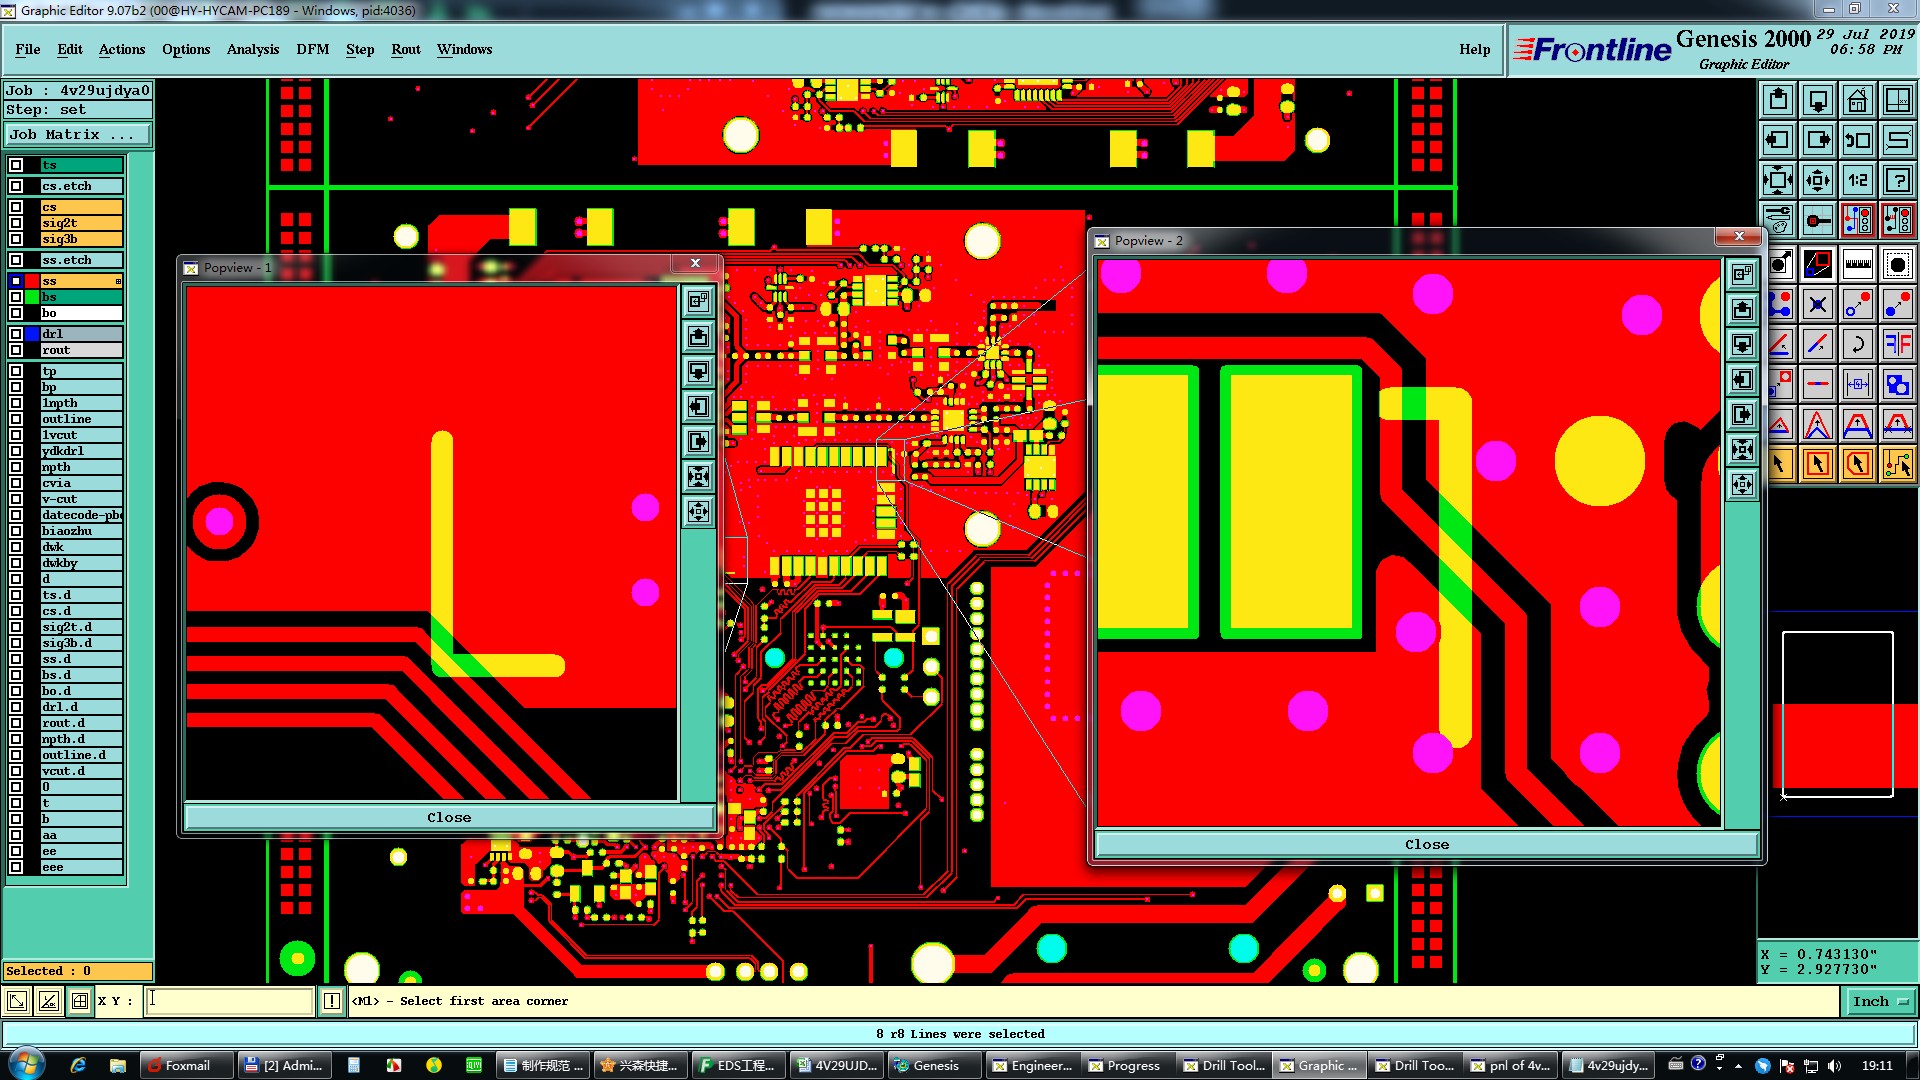Click the blue color swatch of drl layer
The image size is (1920, 1080).
(x=33, y=334)
